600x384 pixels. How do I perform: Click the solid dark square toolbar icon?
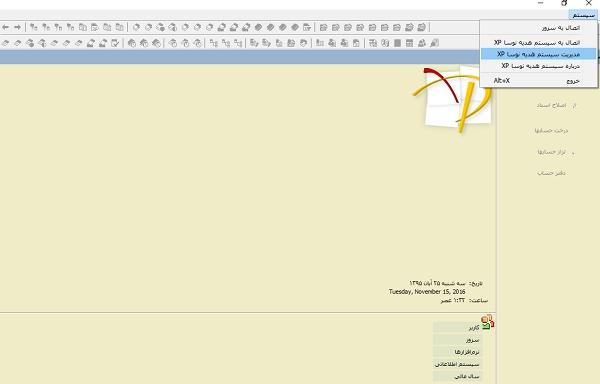pyautogui.click(x=398, y=43)
